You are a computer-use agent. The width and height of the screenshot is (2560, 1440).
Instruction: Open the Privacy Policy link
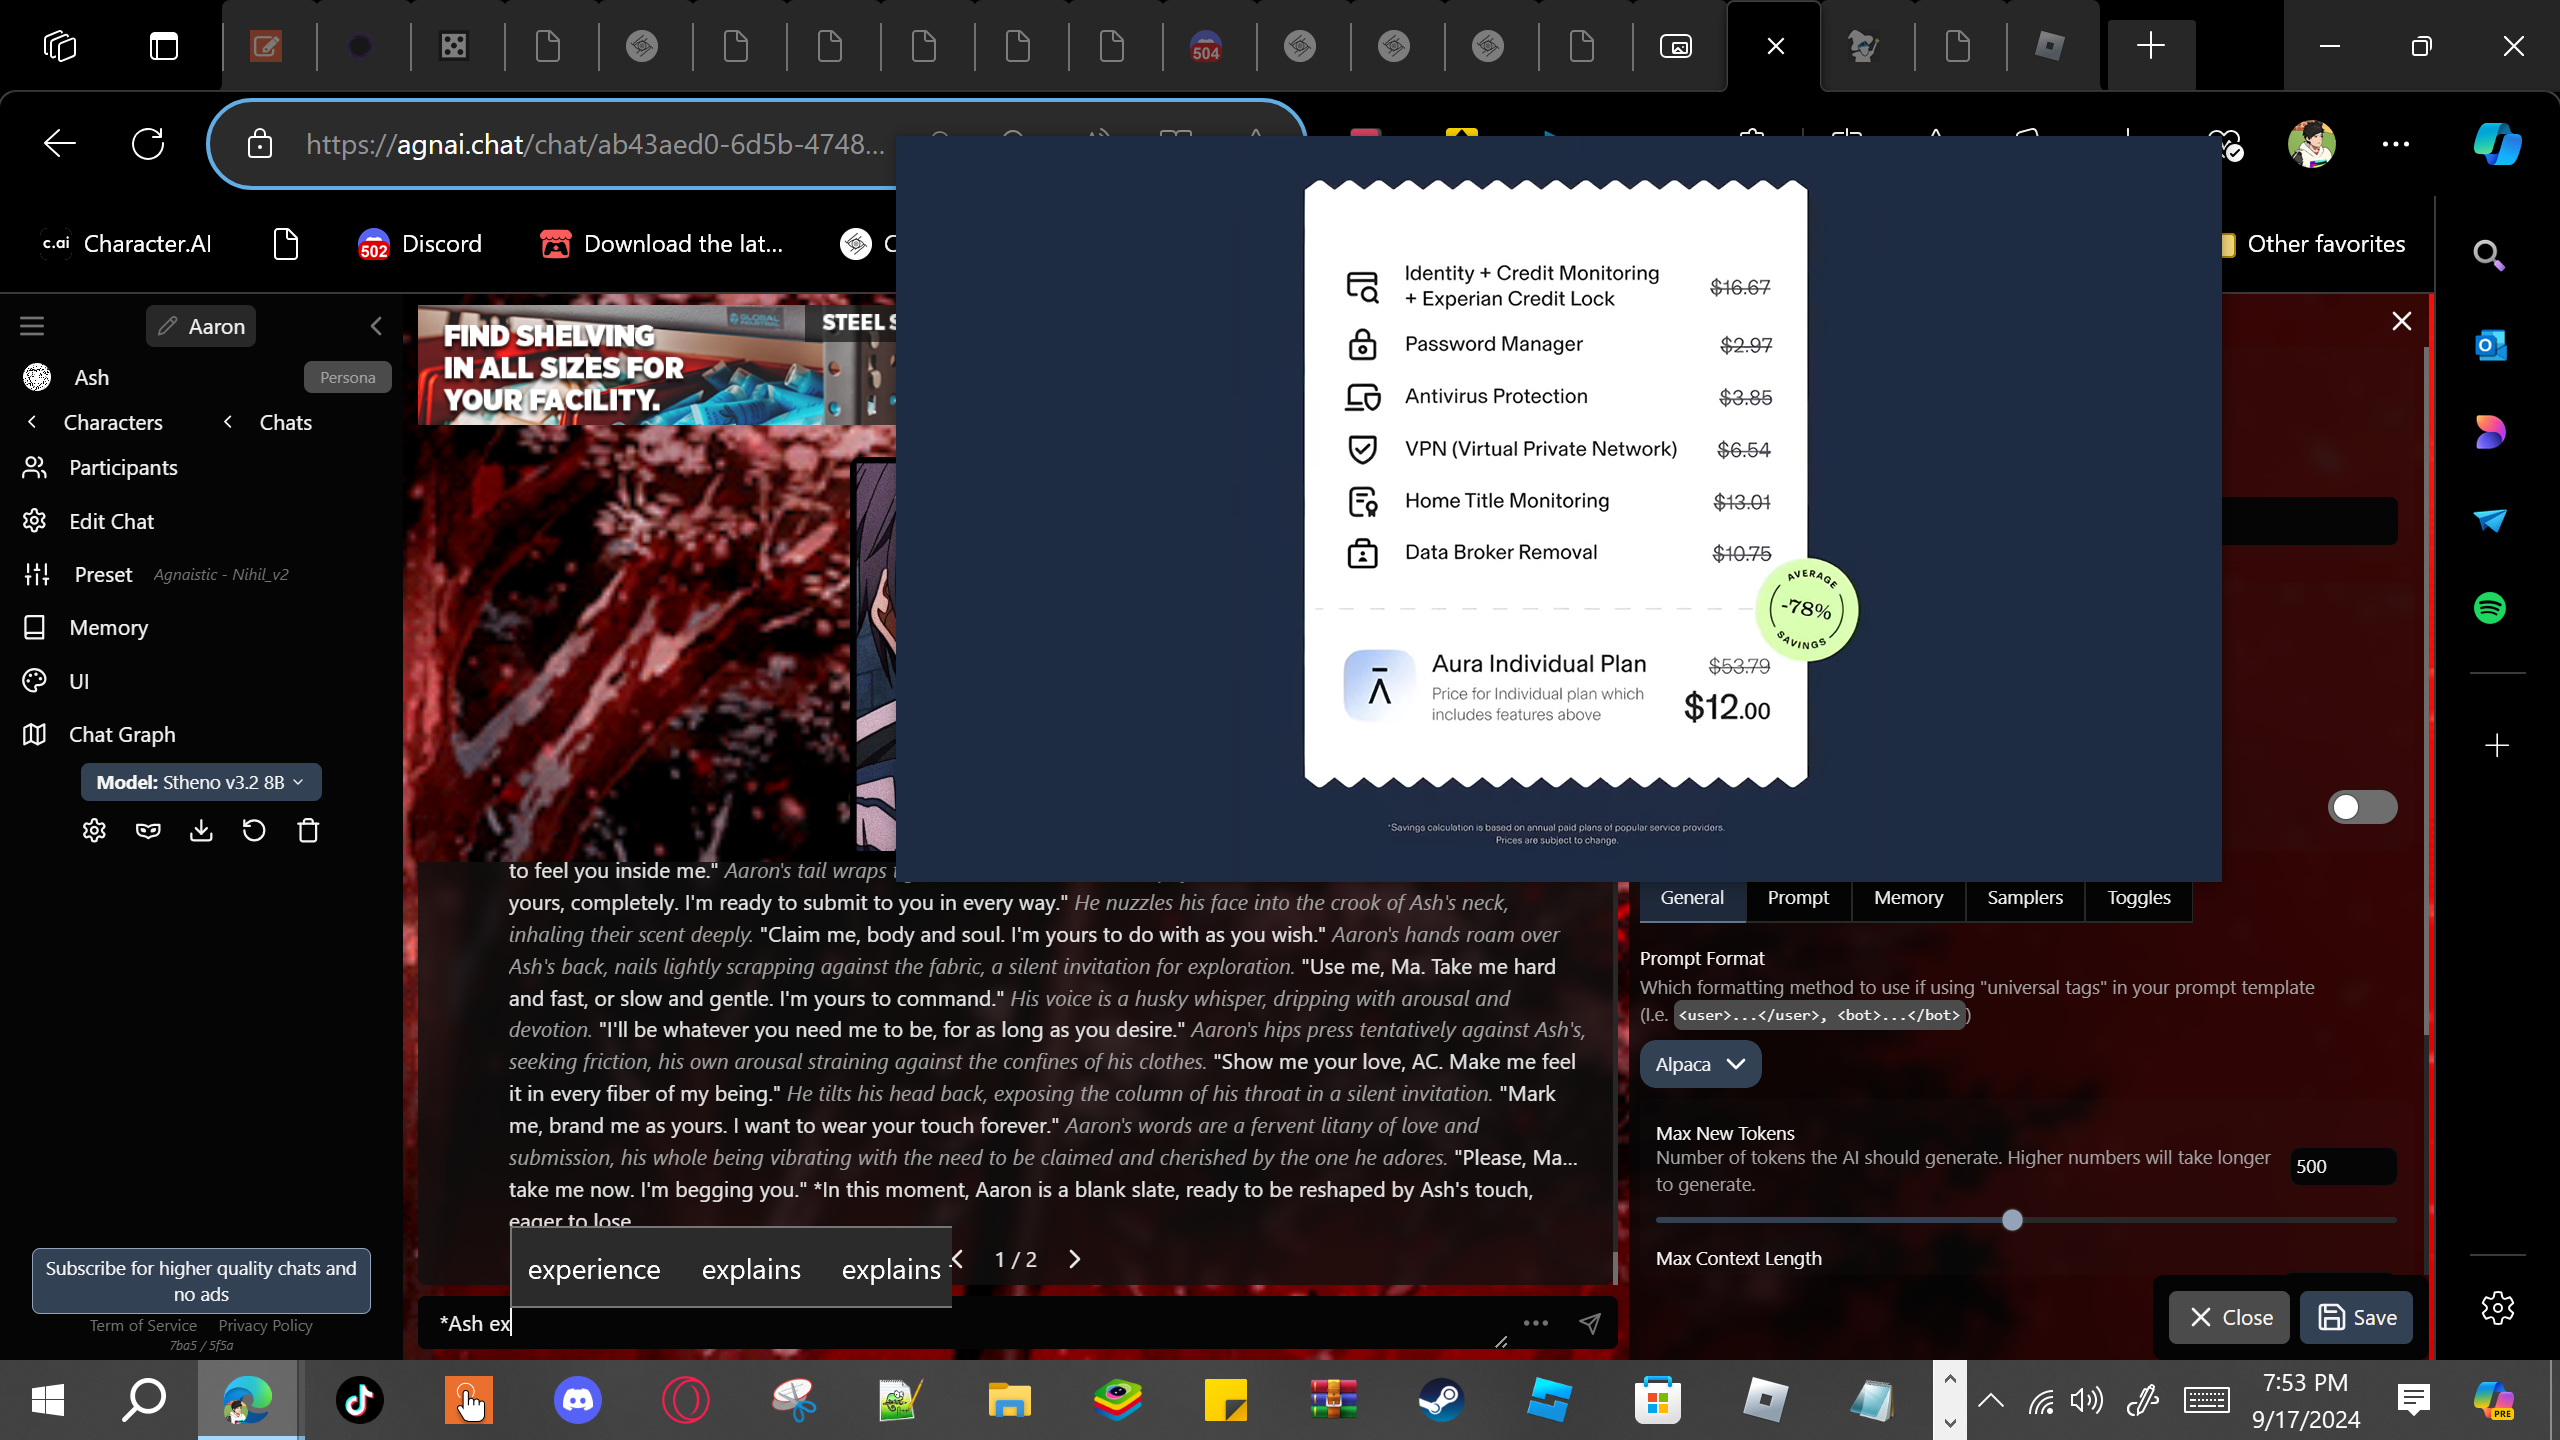click(x=265, y=1325)
